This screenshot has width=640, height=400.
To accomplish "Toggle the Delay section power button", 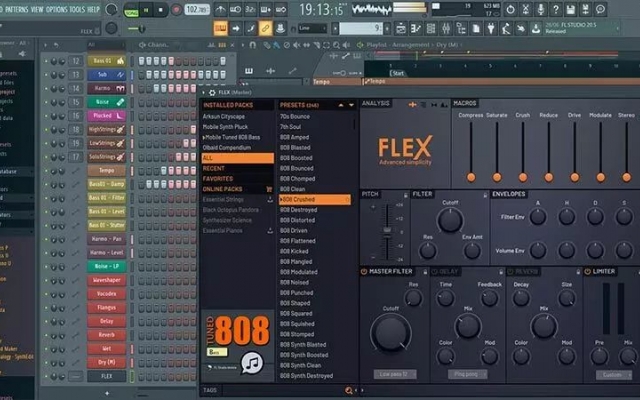I will (435, 271).
